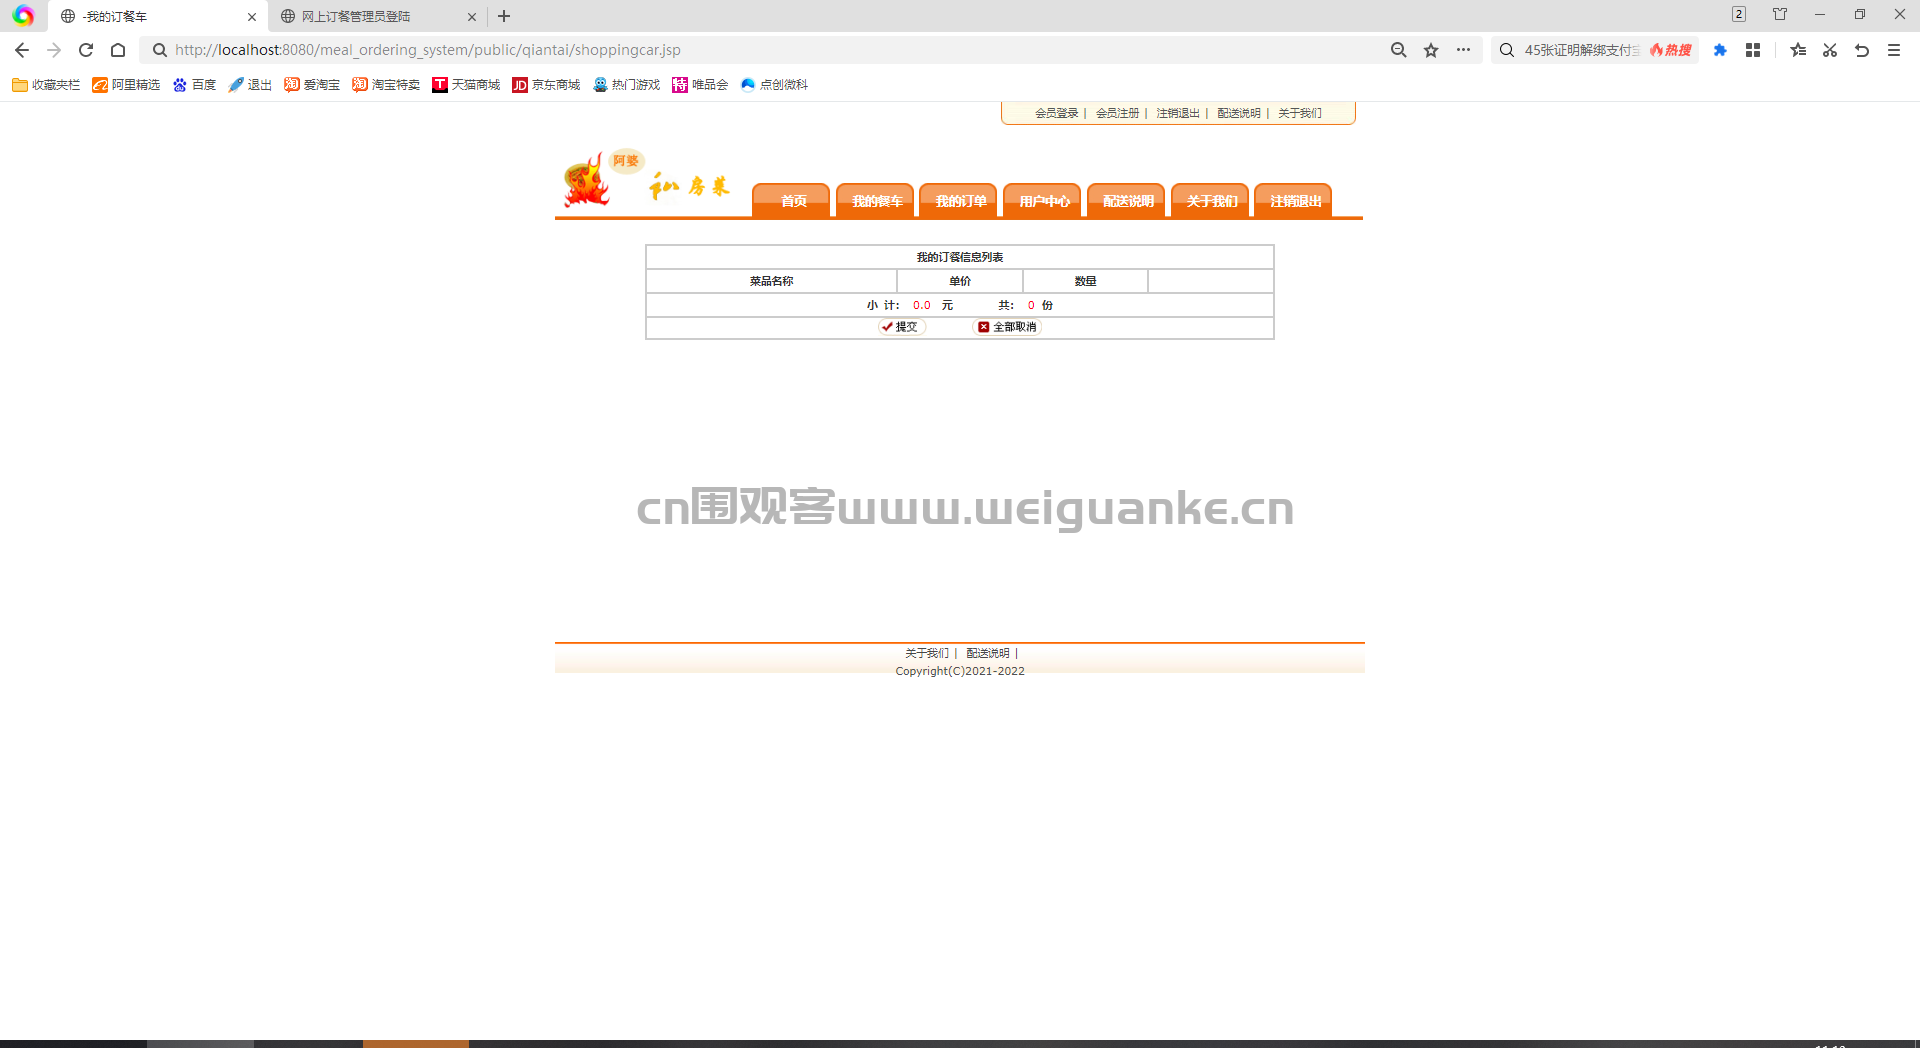This screenshot has height=1048, width=1920.
Task: Open the 天猫商城 bookmark
Action: tap(466, 85)
